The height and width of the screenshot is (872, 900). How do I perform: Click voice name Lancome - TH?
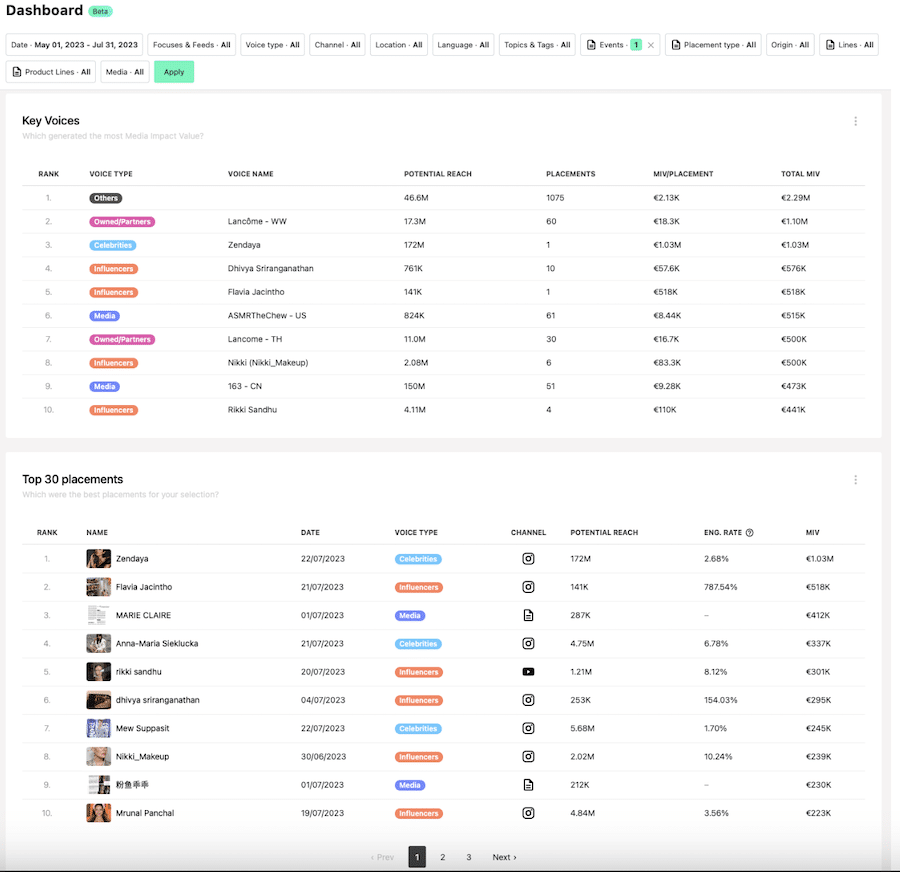[255, 339]
